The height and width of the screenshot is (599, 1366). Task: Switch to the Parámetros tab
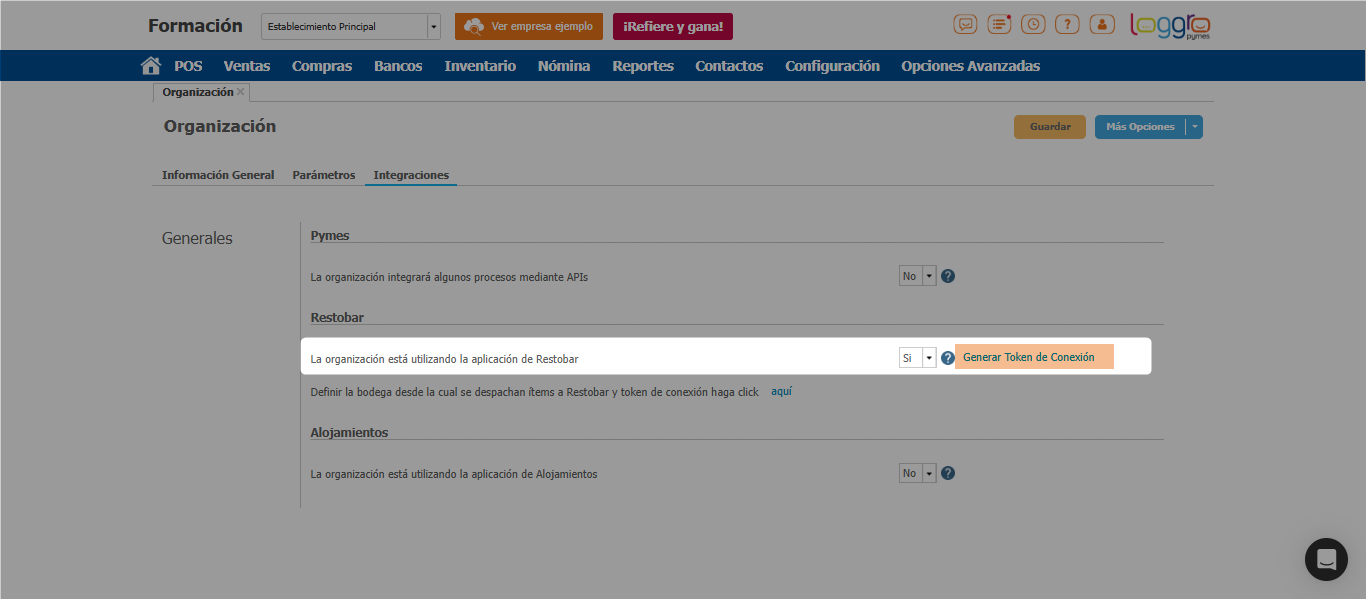[323, 175]
